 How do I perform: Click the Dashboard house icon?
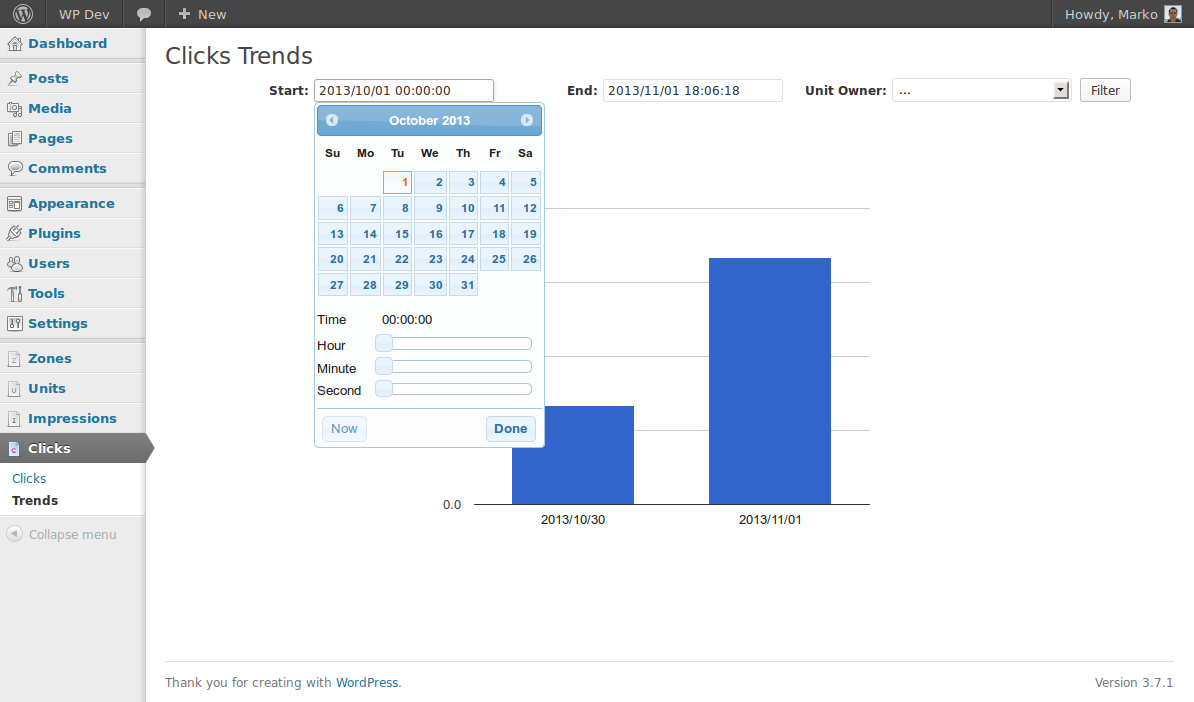coord(14,43)
